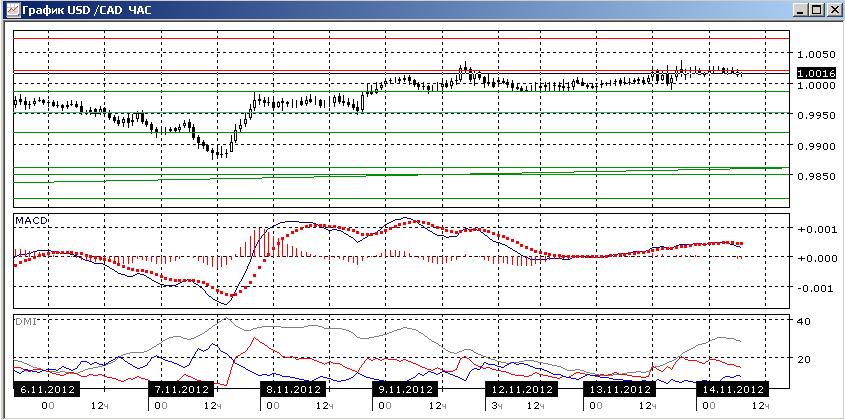Click the 0.9950 price axis label
This screenshot has width=845, height=420.
pyautogui.click(x=815, y=115)
